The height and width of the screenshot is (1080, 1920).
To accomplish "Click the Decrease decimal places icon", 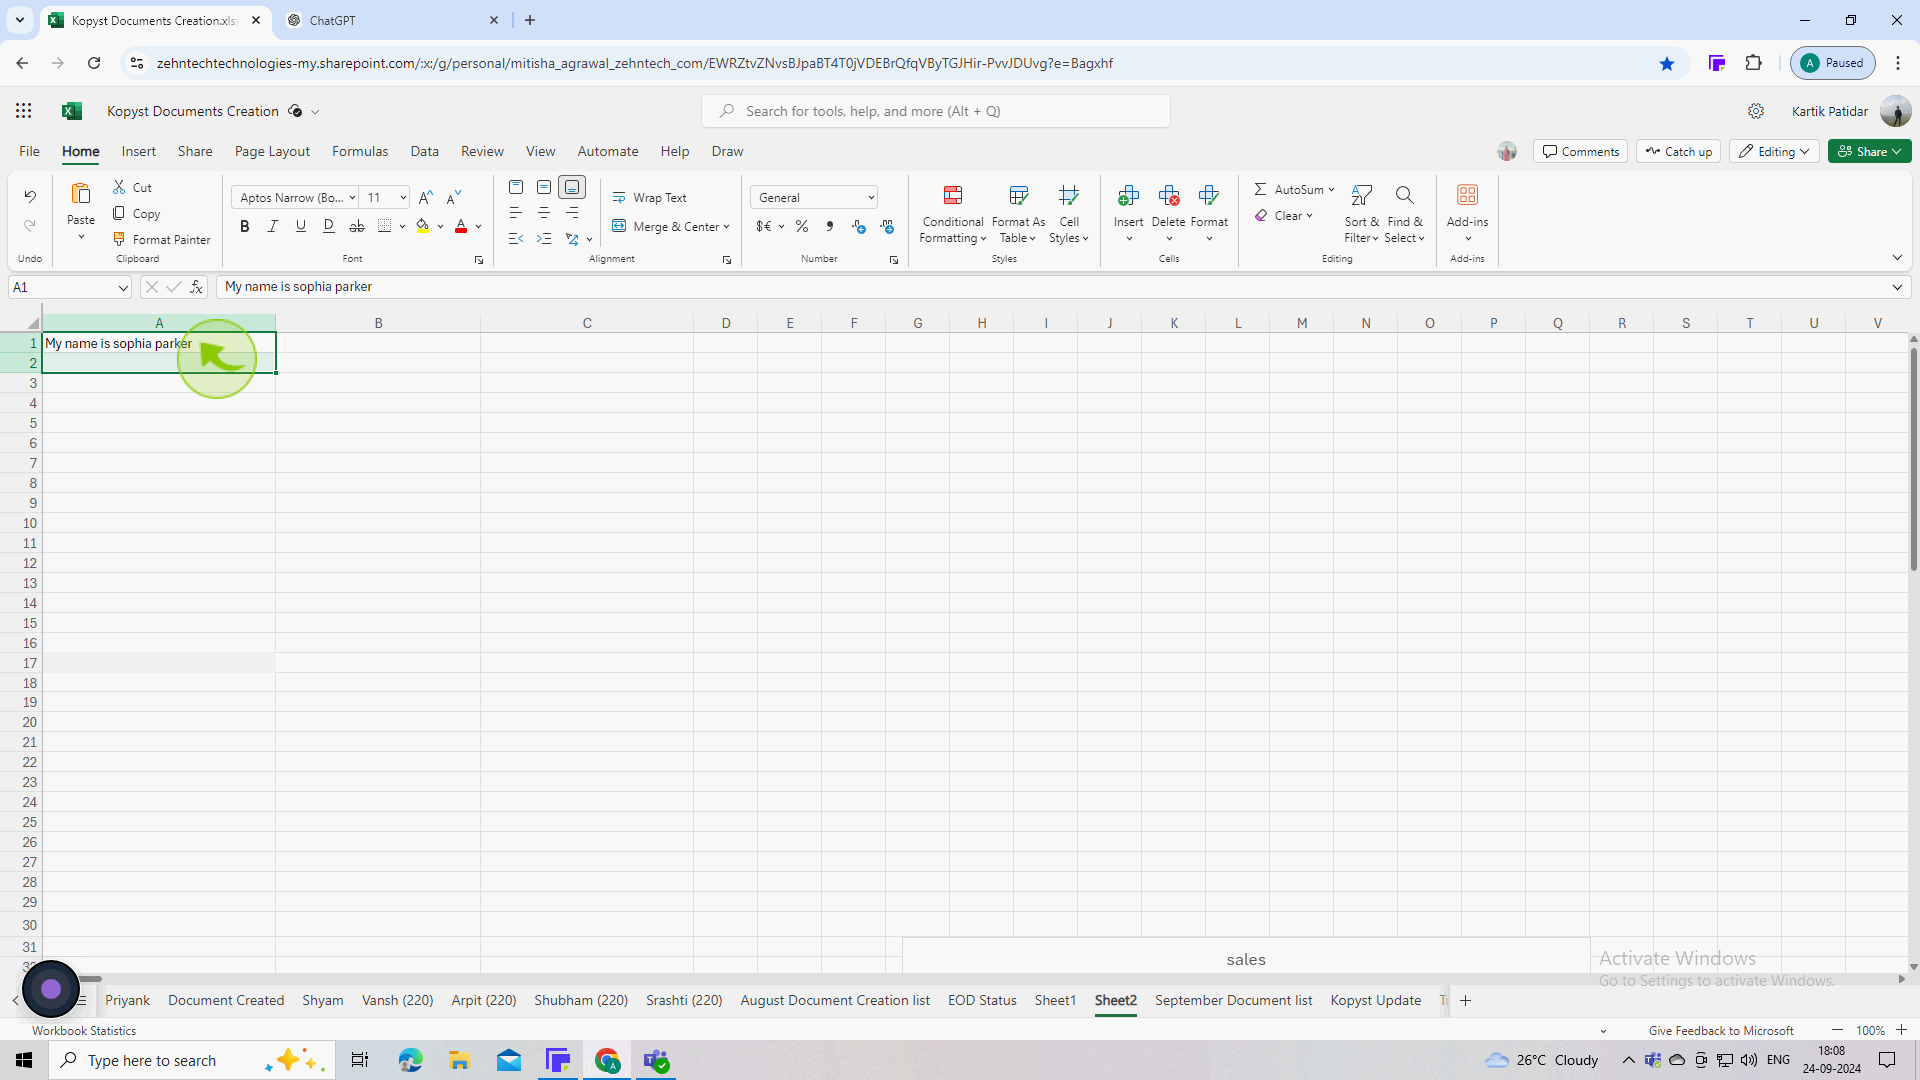I will tap(858, 226).
